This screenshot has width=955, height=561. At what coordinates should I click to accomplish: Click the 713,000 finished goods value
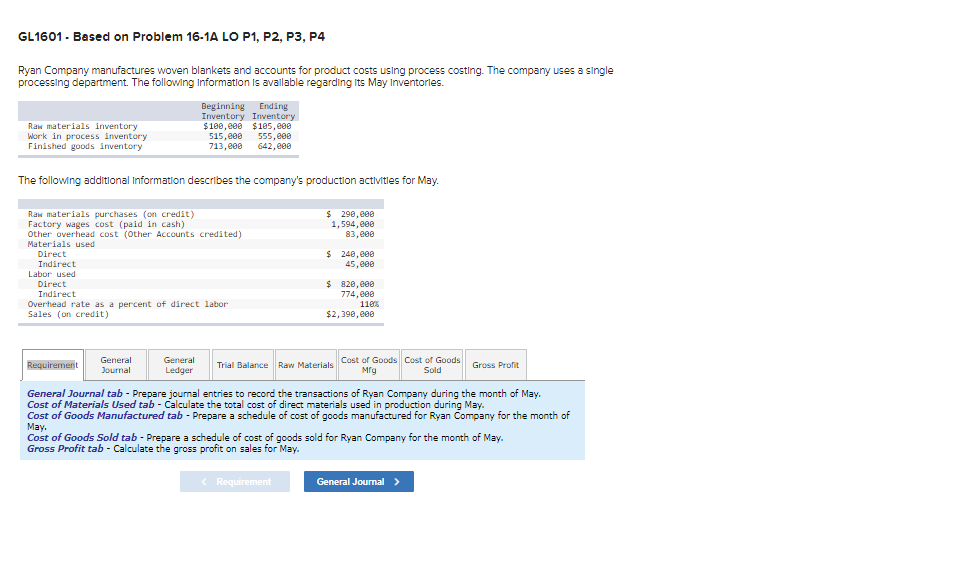point(225,146)
